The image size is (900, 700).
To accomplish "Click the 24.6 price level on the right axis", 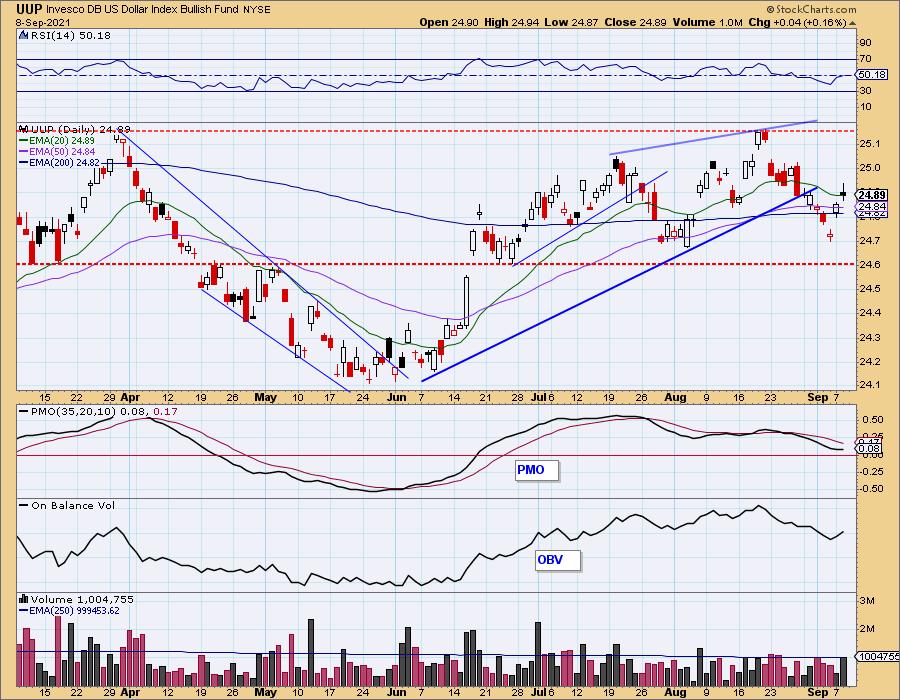I will point(870,265).
